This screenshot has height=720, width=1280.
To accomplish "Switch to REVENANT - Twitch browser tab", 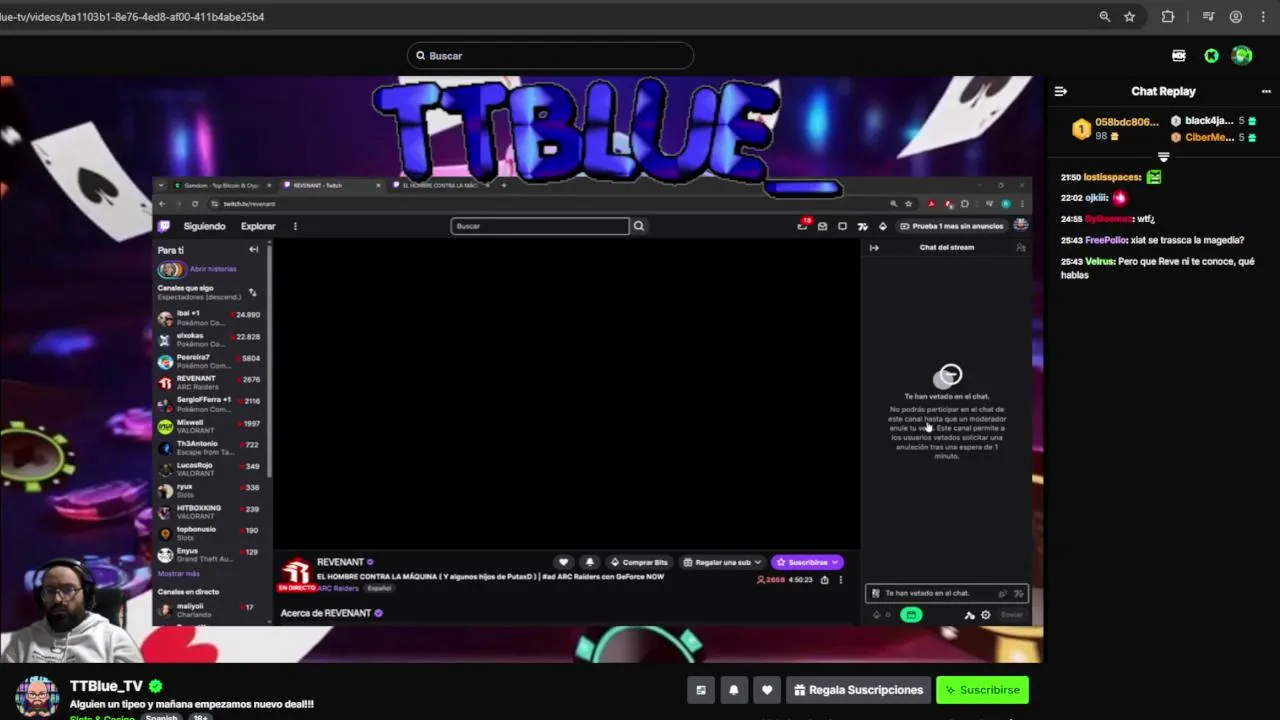I will [x=330, y=185].
